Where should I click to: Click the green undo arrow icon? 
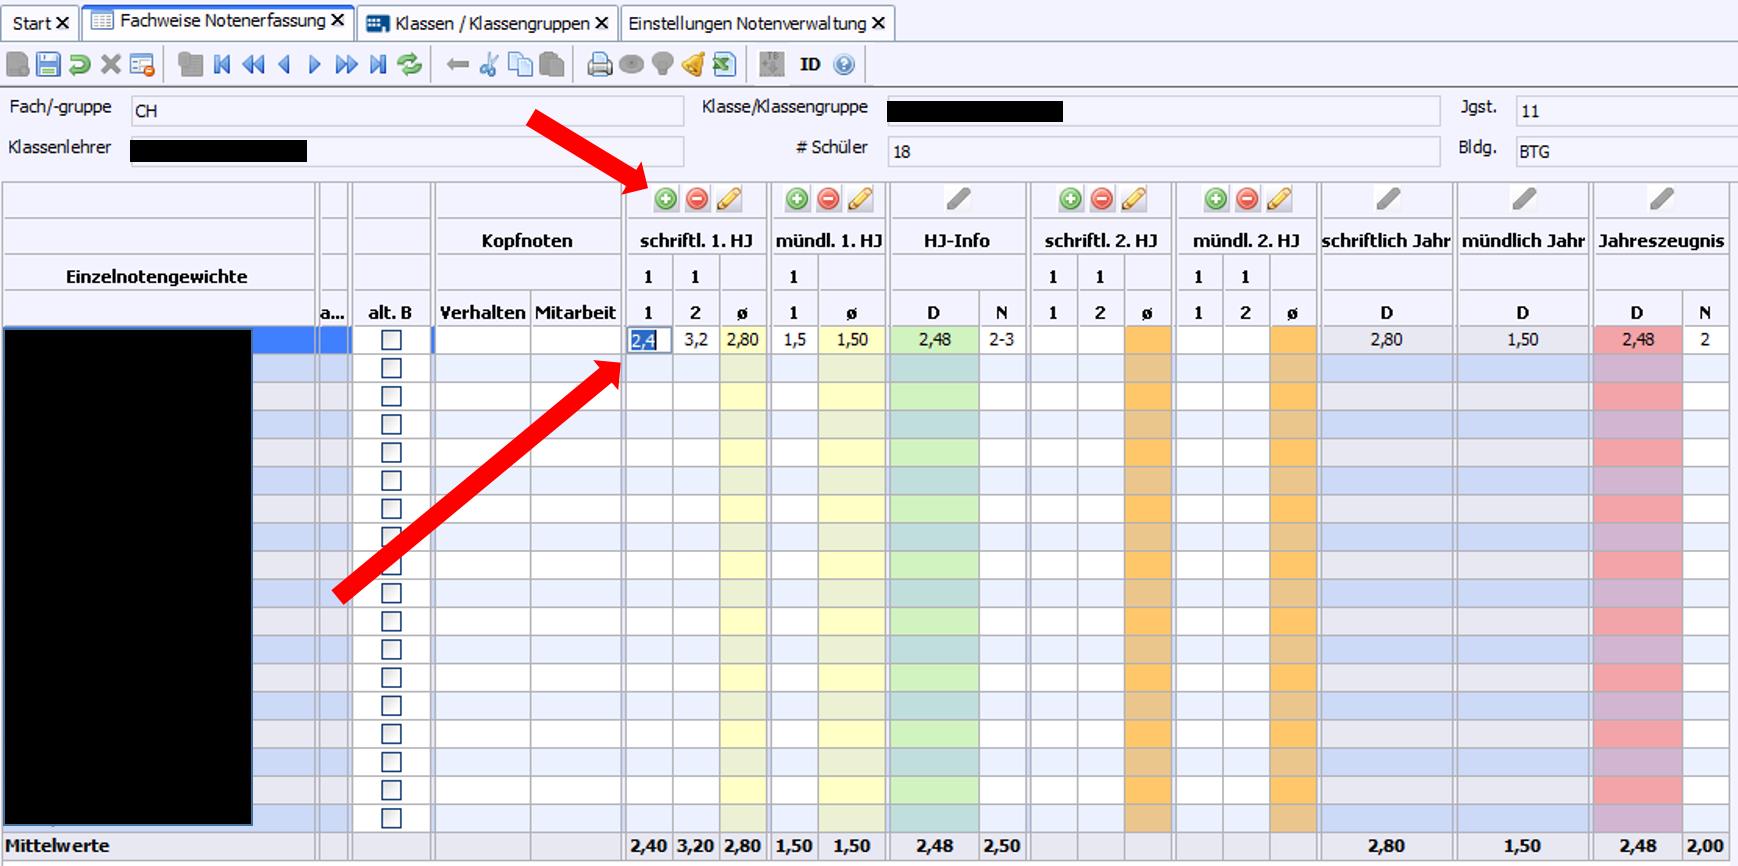tap(79, 65)
